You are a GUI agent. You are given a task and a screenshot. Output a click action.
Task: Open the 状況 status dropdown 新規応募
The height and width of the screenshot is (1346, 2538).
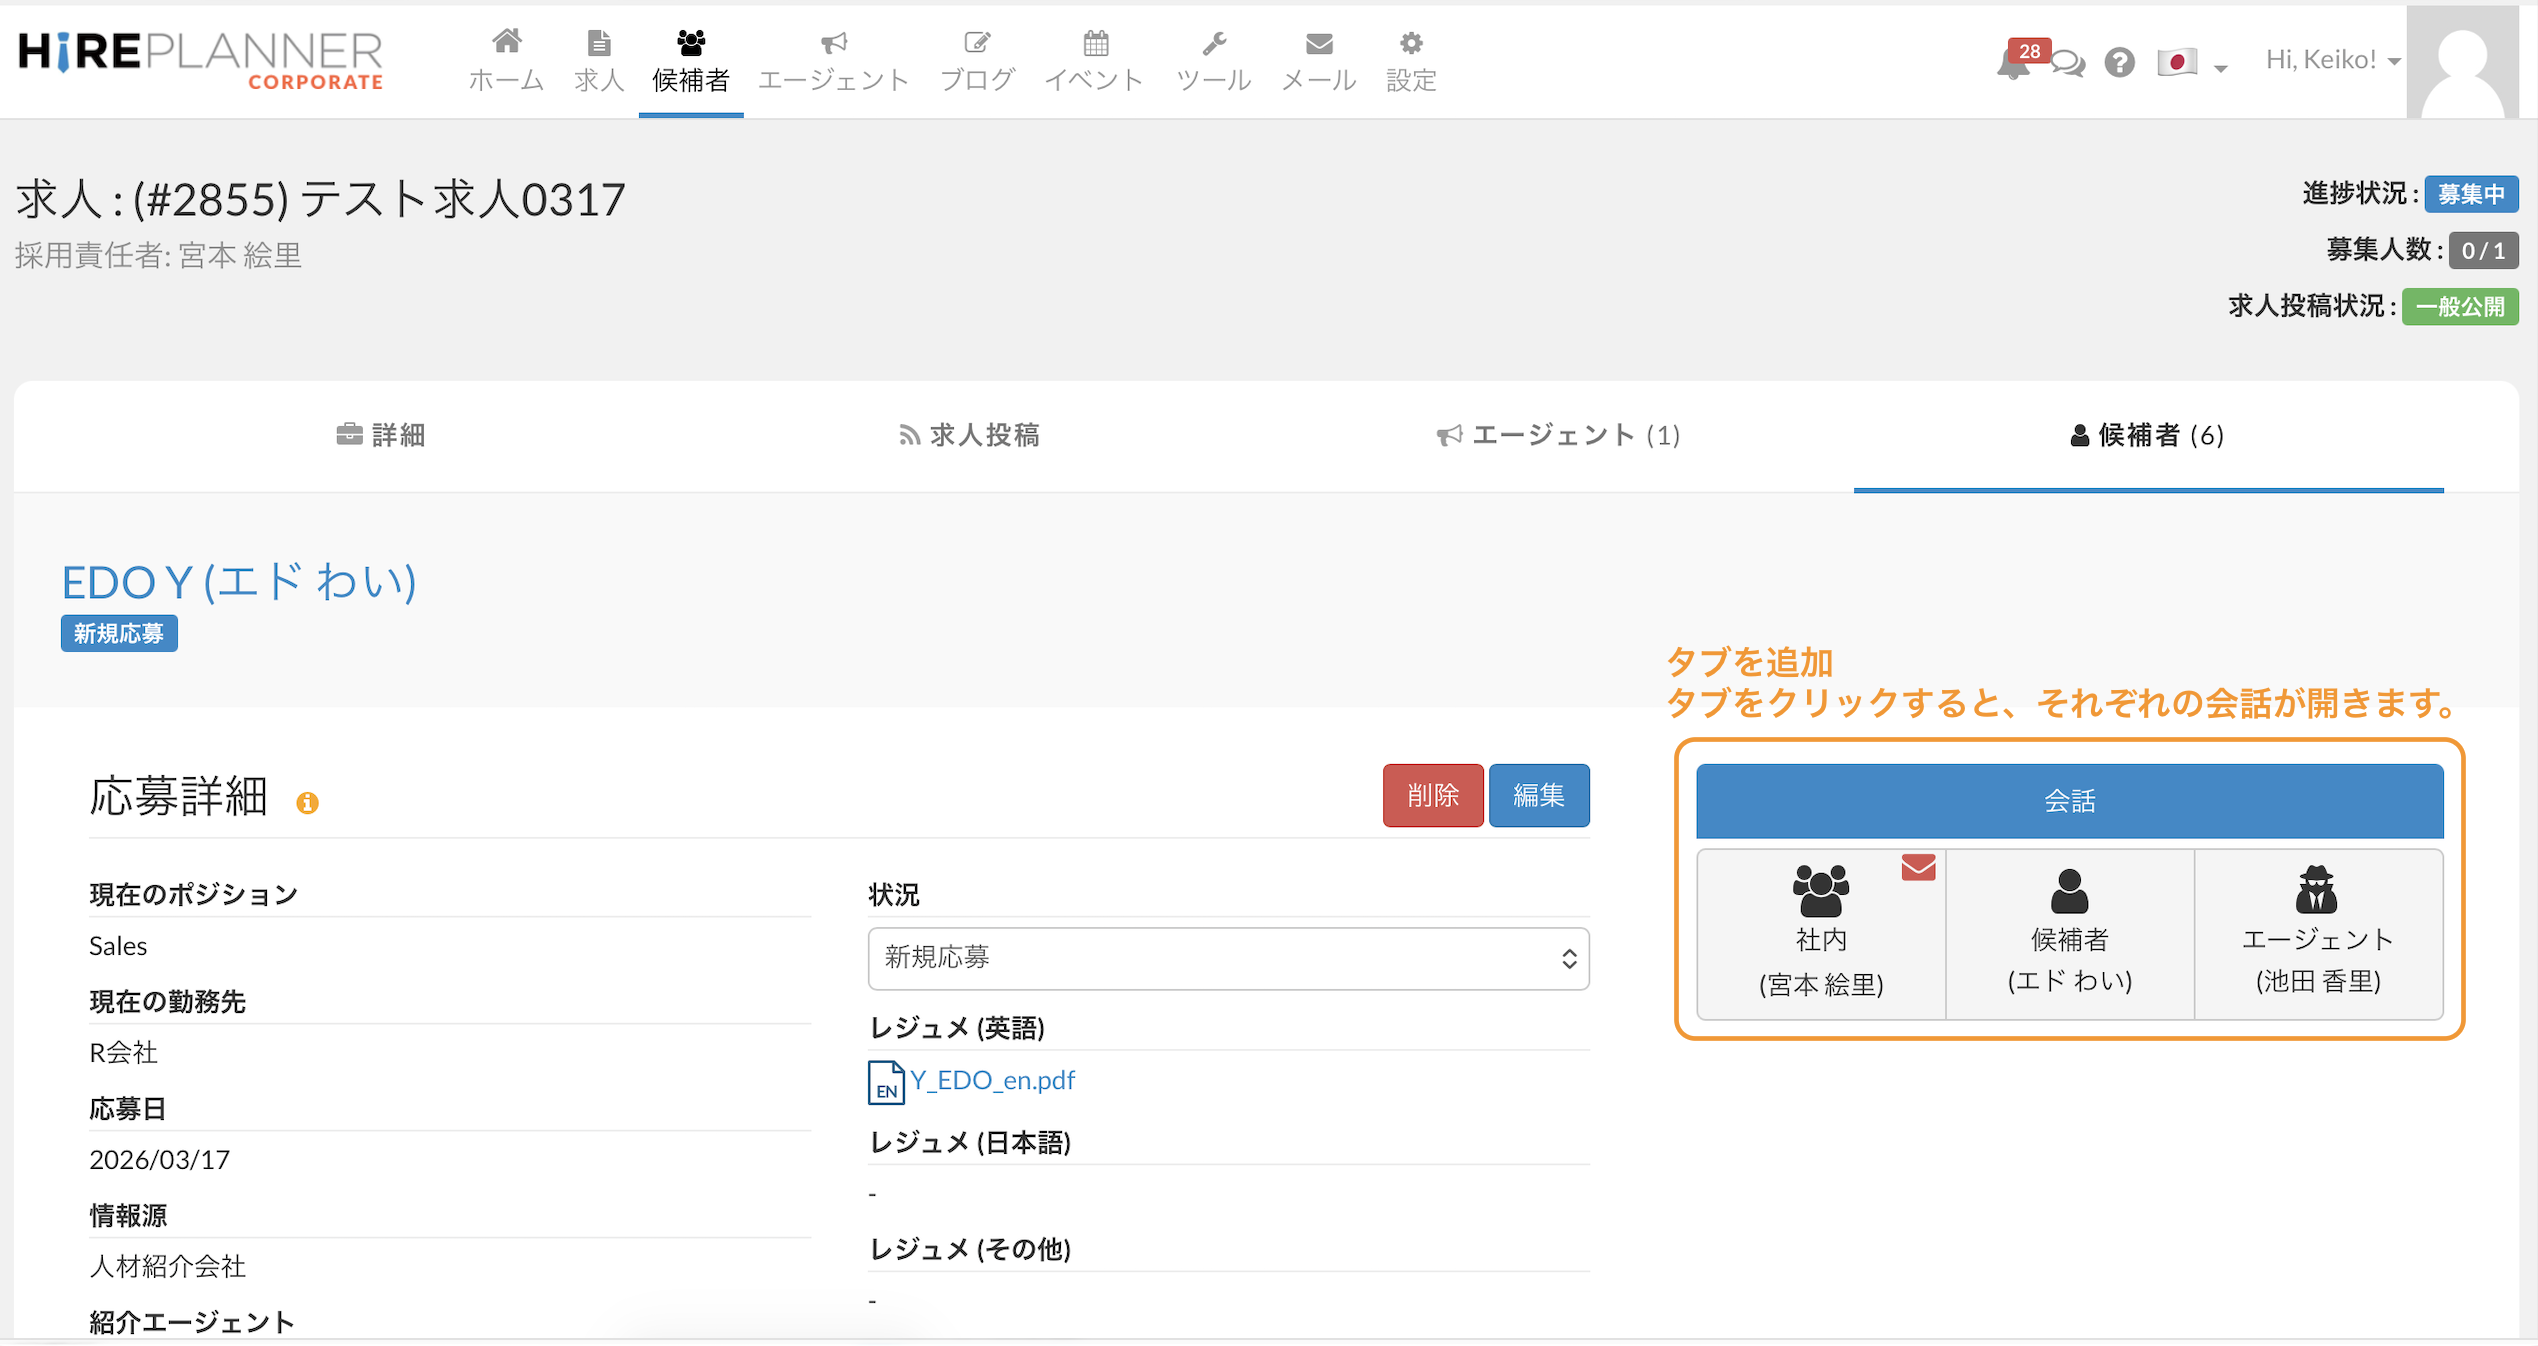1228,958
